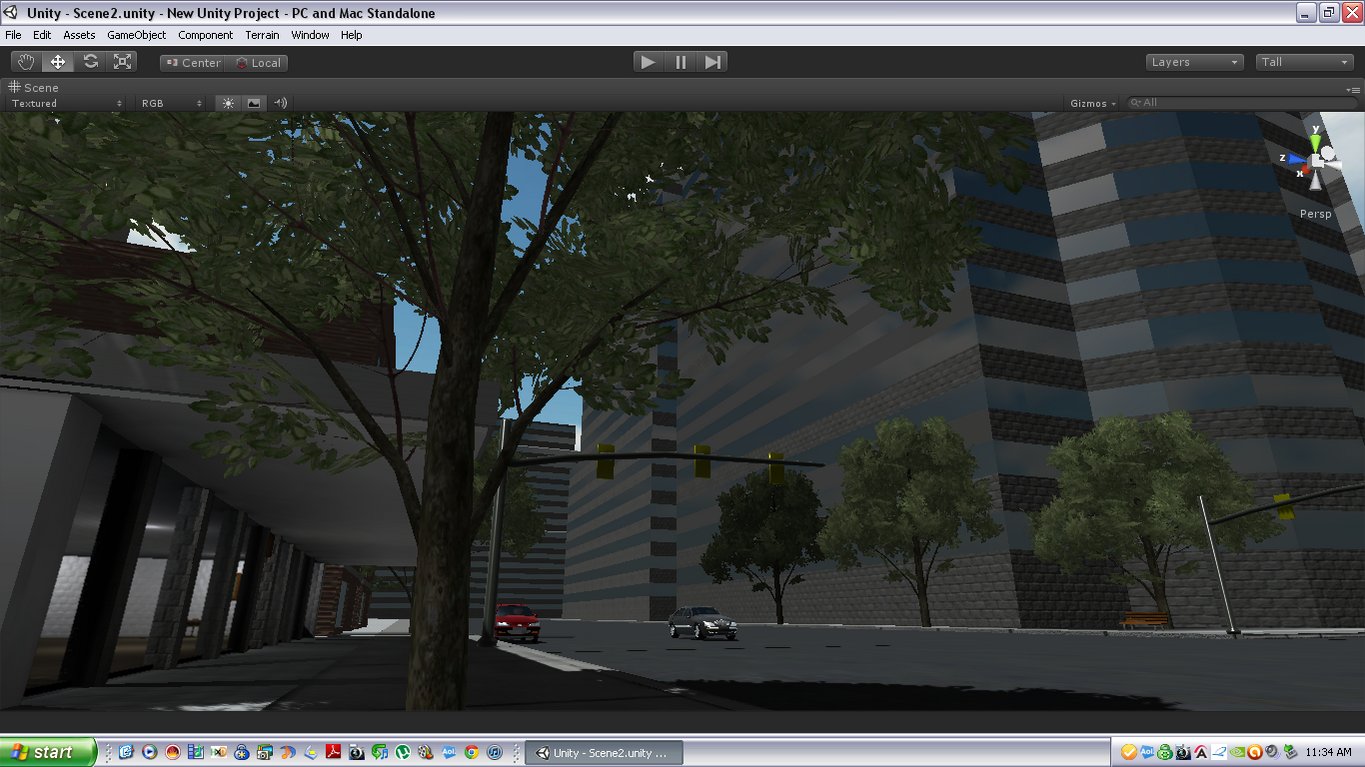Screen dimensions: 1365x767
Task: Select the Move tool
Action: tap(57, 61)
